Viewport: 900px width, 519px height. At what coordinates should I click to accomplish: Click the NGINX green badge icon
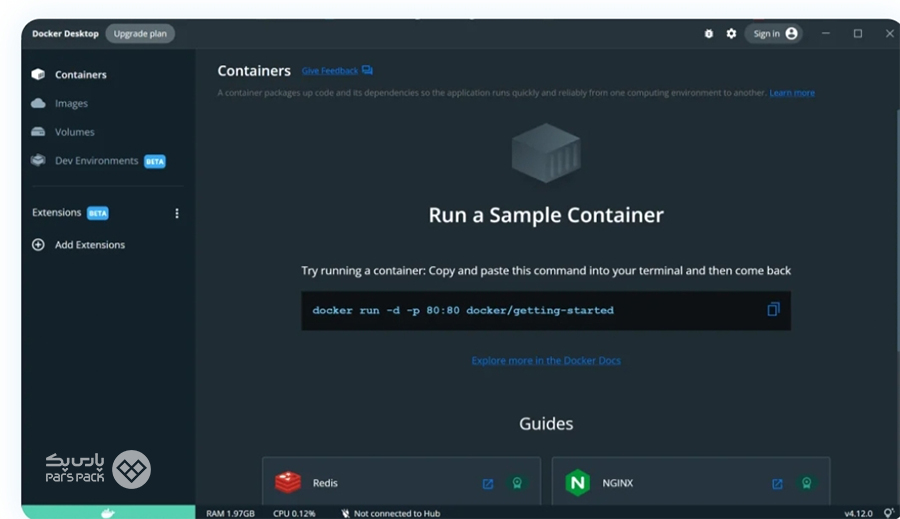(806, 484)
